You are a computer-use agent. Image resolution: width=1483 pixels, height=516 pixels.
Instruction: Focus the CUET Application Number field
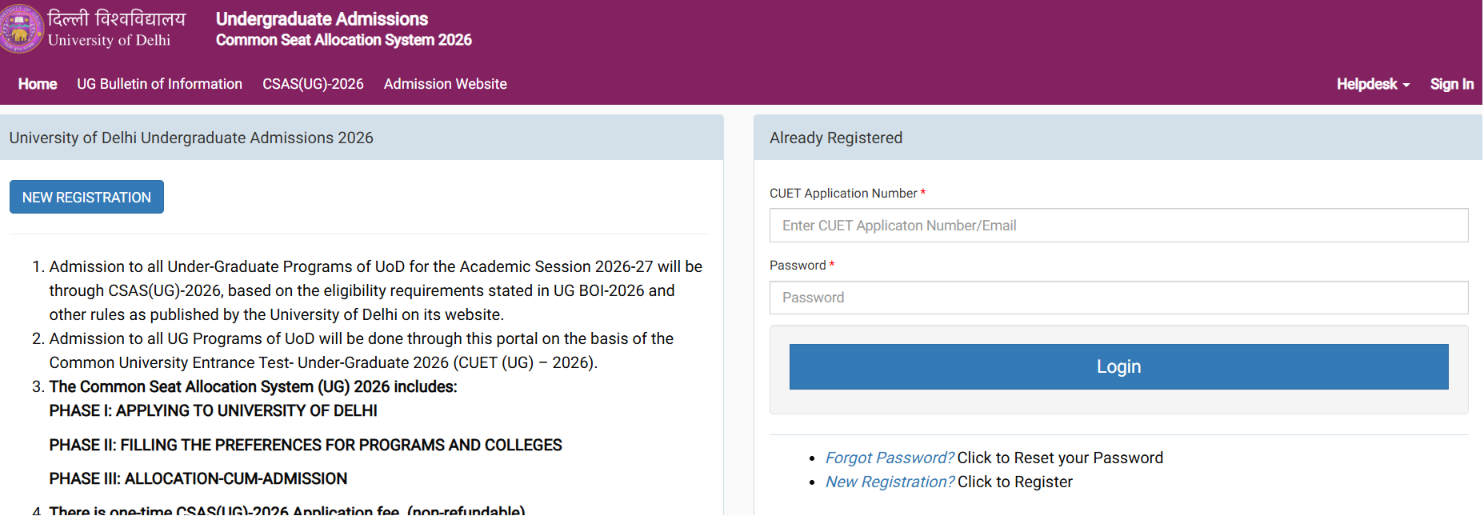pyautogui.click(x=1119, y=225)
